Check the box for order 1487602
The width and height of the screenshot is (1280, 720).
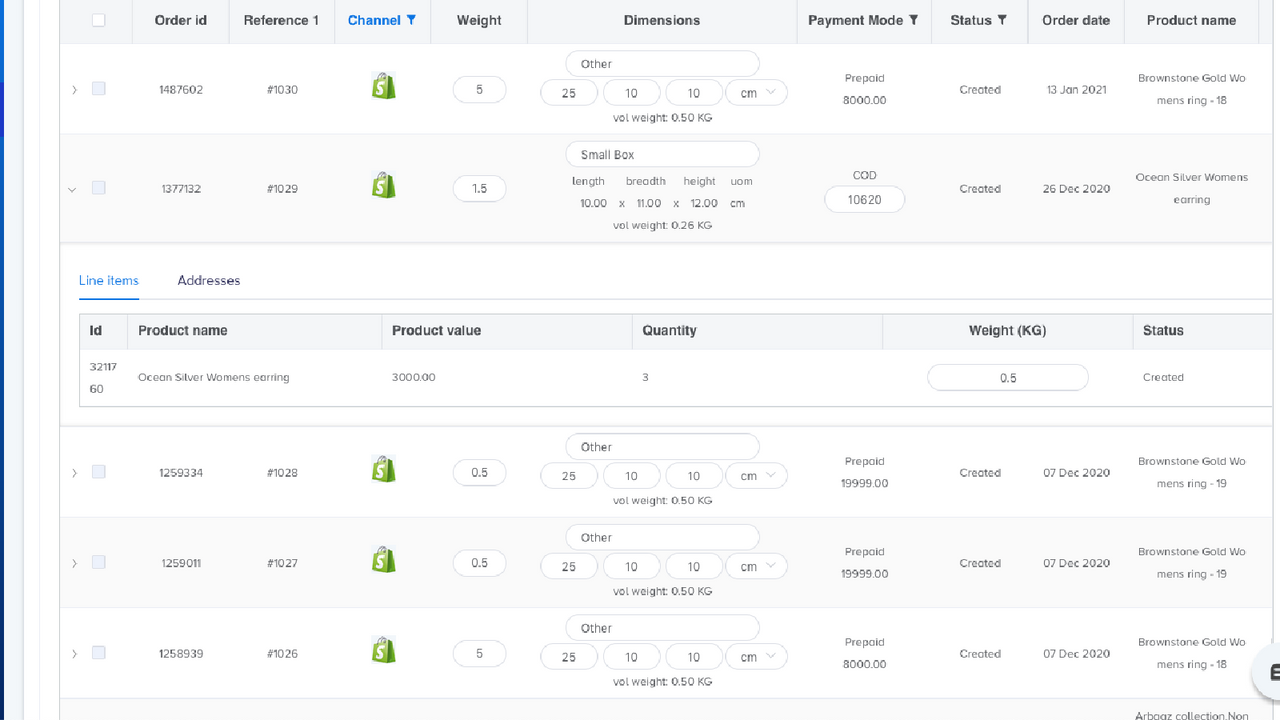(x=98, y=88)
